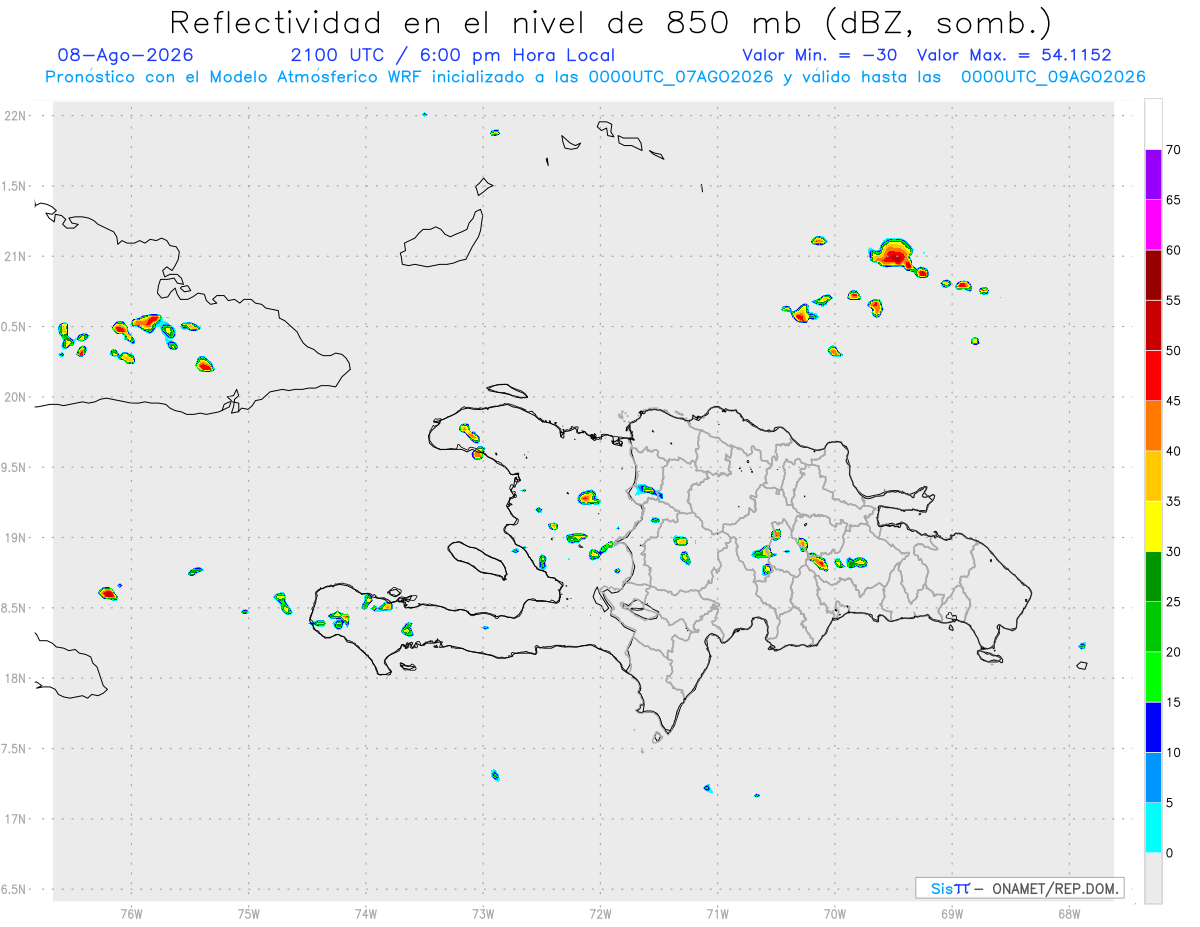
Task: Click the '74W' longitude axis label
Action: pyautogui.click(x=366, y=913)
